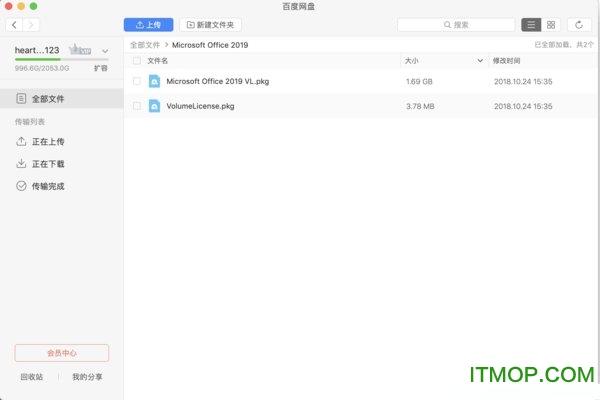This screenshot has height=400, width=600.
Task: Click Microsoft Office 2019 breadcrumb
Action: [210, 45]
